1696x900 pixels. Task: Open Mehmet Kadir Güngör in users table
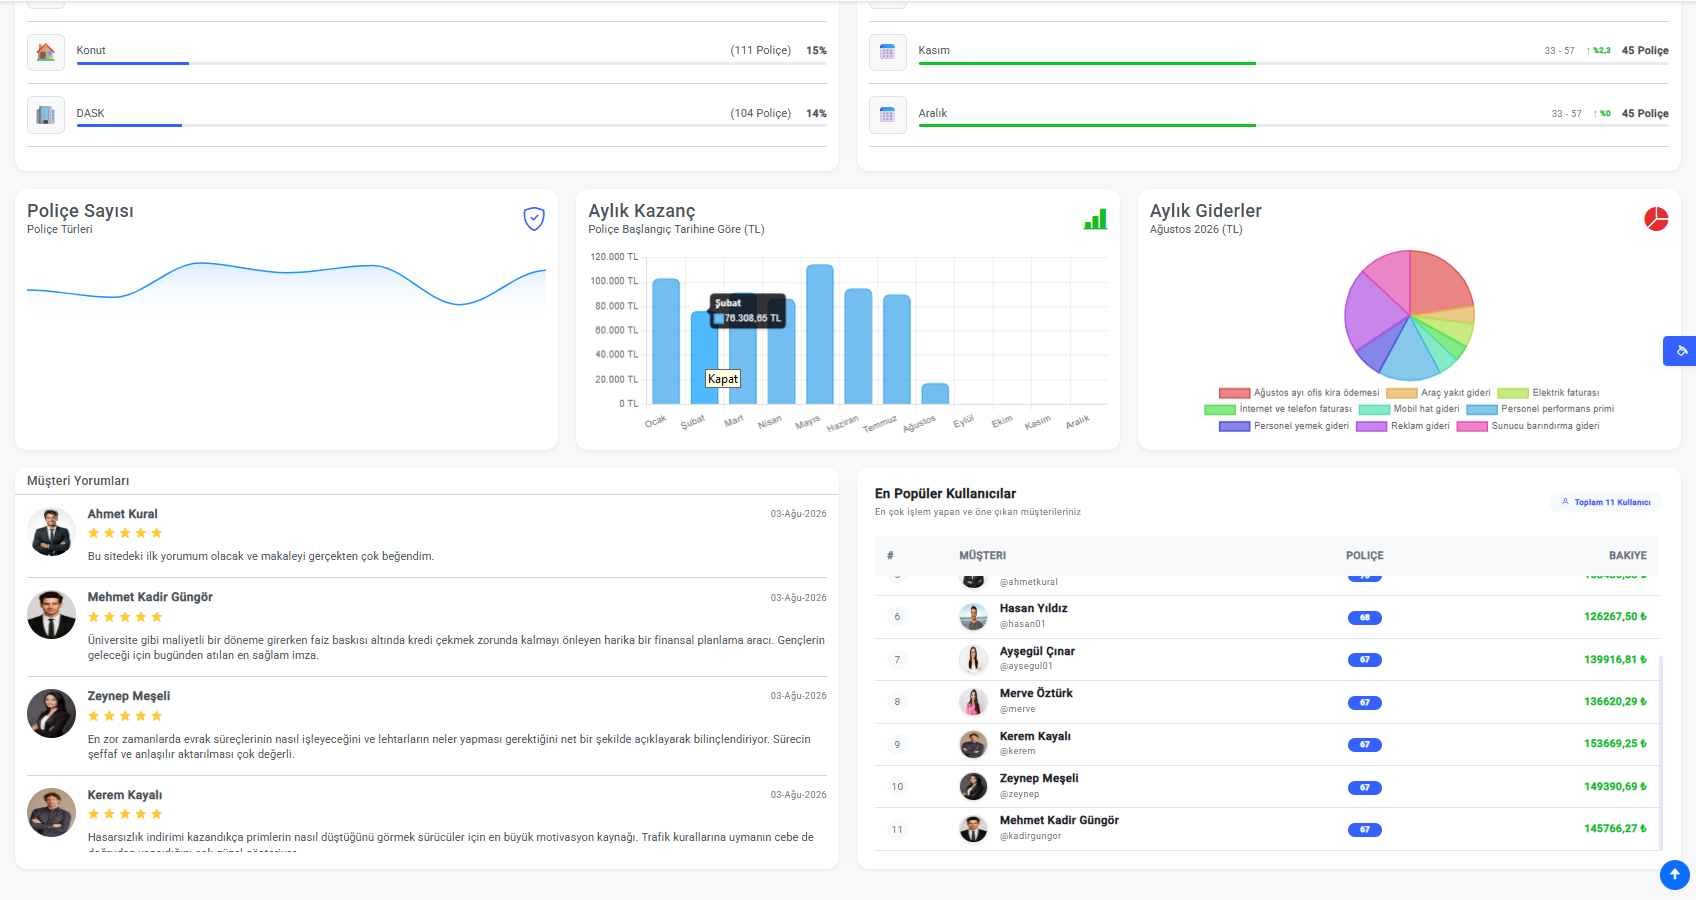(1059, 820)
